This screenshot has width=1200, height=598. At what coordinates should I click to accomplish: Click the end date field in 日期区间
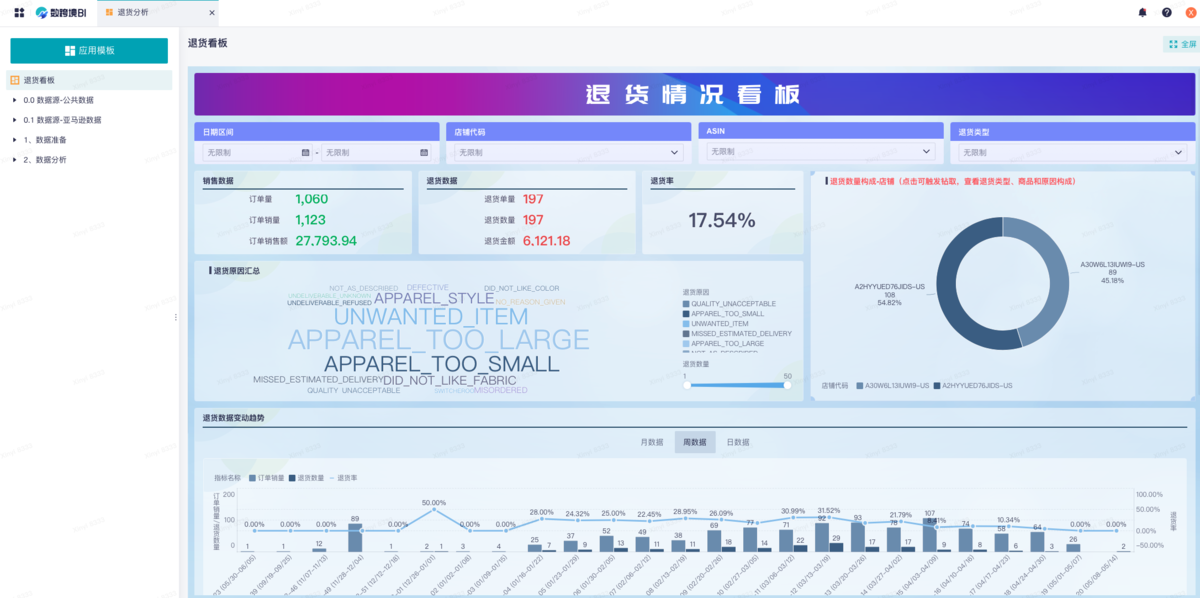(x=376, y=153)
